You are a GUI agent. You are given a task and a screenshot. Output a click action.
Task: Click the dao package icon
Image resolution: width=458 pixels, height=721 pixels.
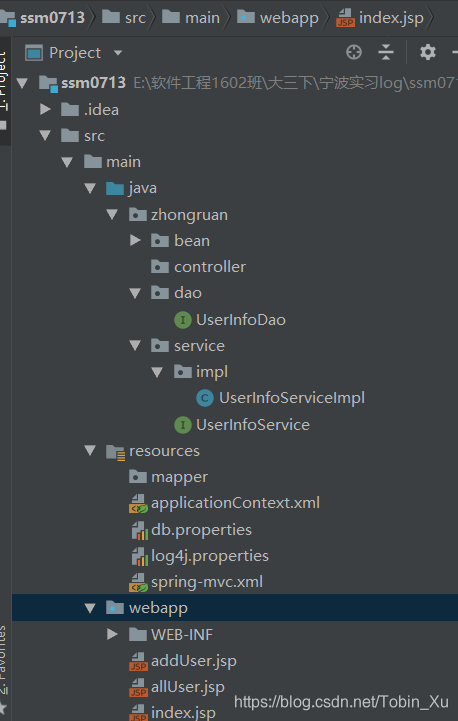(x=160, y=293)
